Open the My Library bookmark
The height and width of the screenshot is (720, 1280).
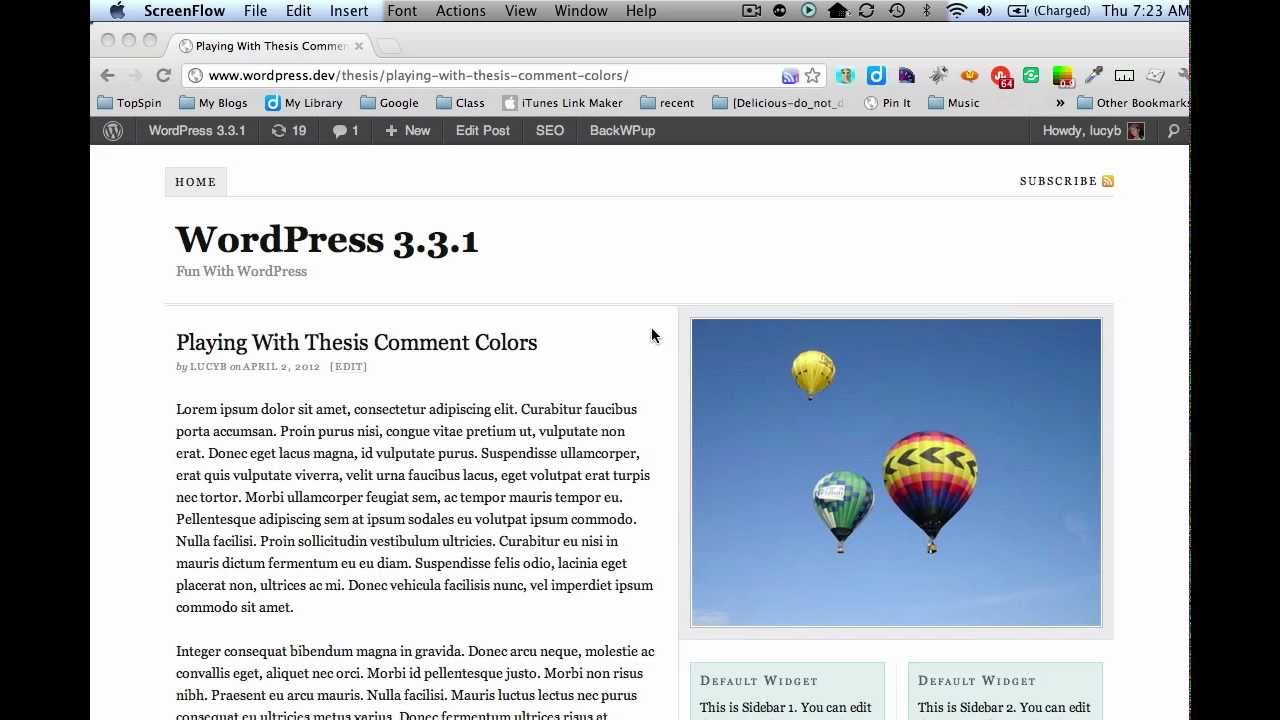click(x=304, y=102)
